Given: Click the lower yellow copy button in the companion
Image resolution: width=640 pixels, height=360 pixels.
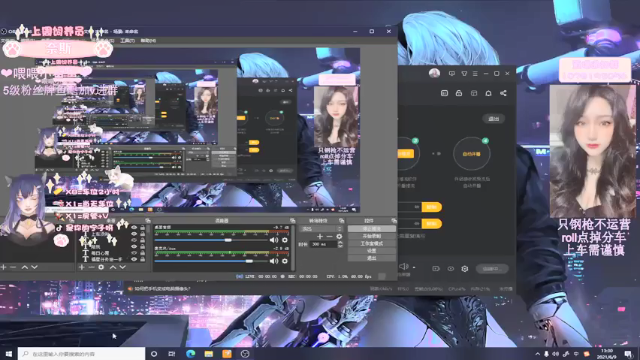Looking at the screenshot, I should (431, 223).
